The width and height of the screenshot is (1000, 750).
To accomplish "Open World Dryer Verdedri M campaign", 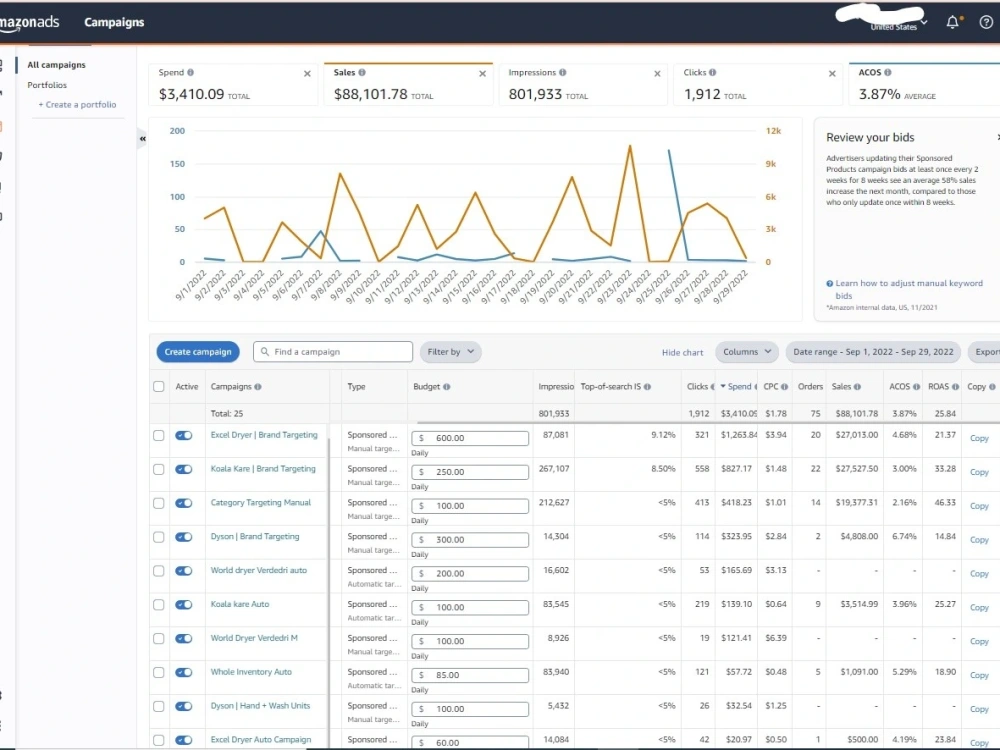I will click(x=254, y=638).
